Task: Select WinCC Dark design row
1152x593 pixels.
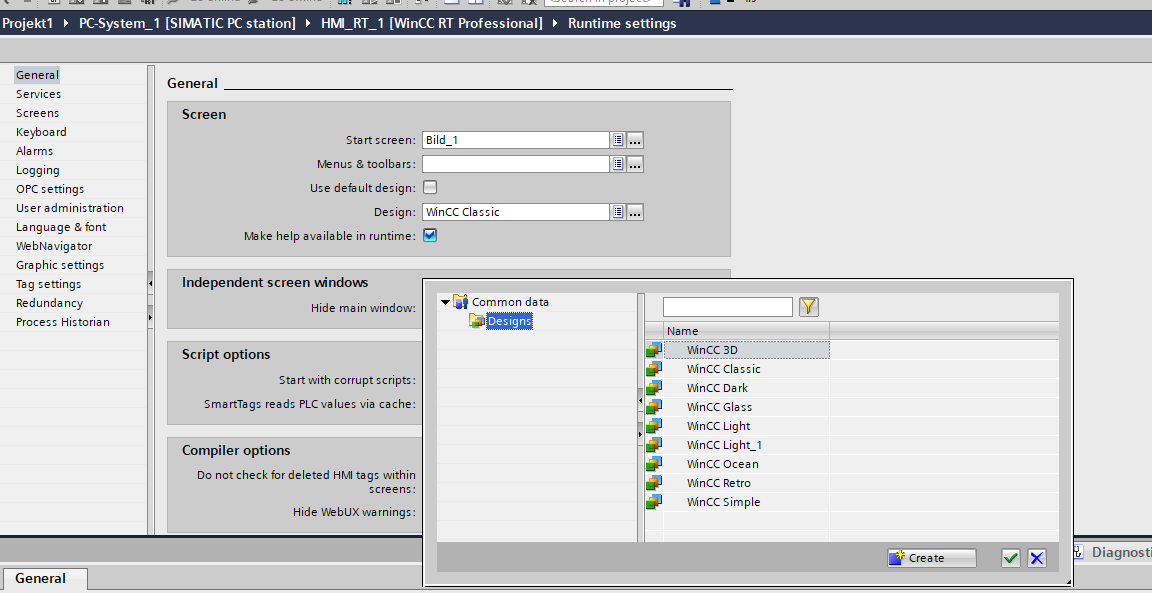Action: 746,389
